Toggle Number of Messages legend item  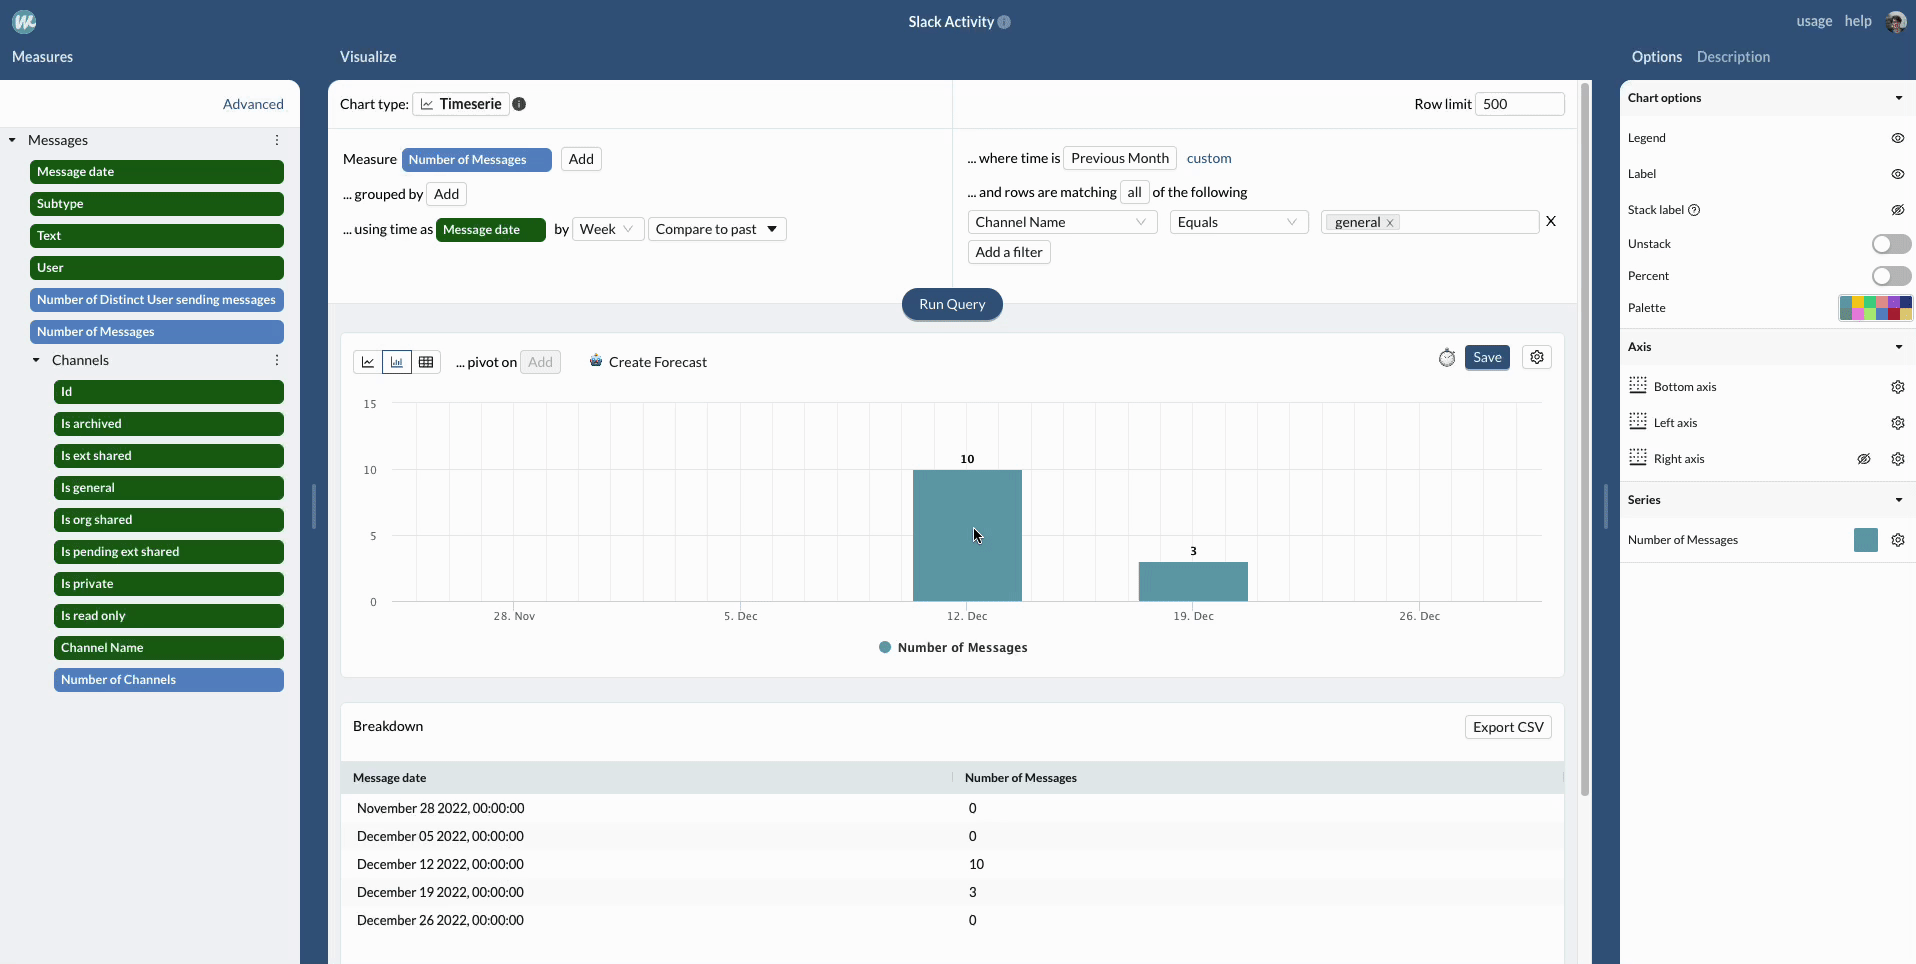pos(953,648)
